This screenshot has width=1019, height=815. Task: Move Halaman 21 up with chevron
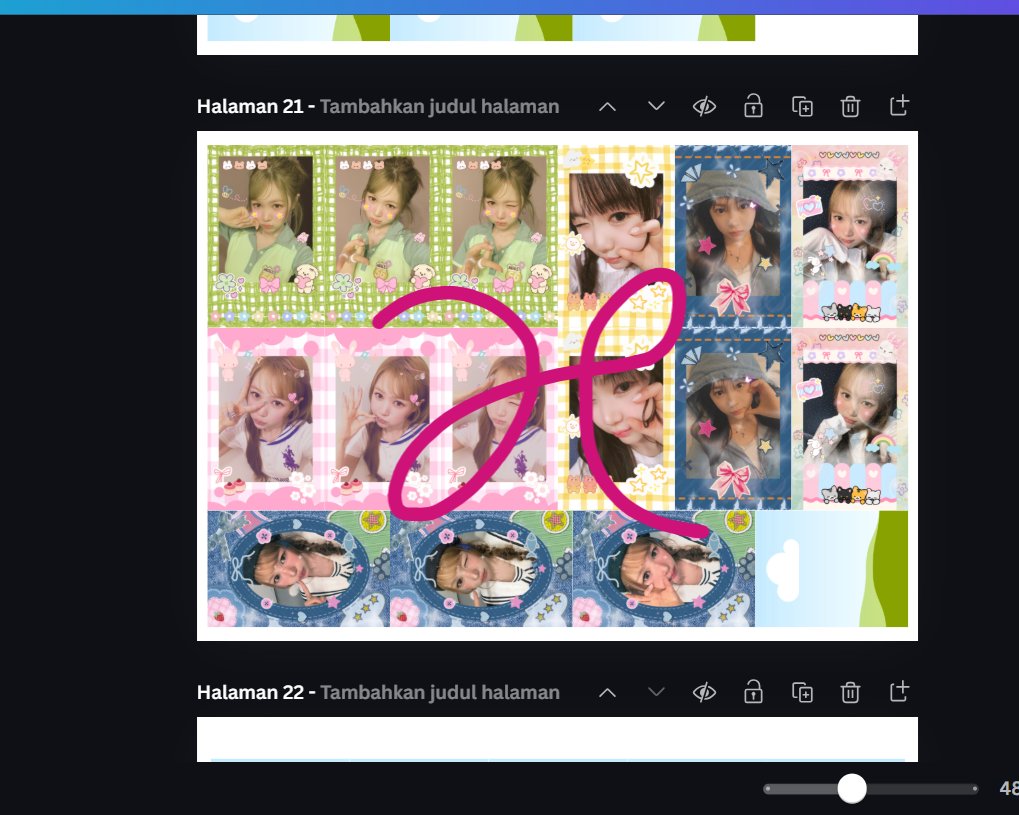607,107
